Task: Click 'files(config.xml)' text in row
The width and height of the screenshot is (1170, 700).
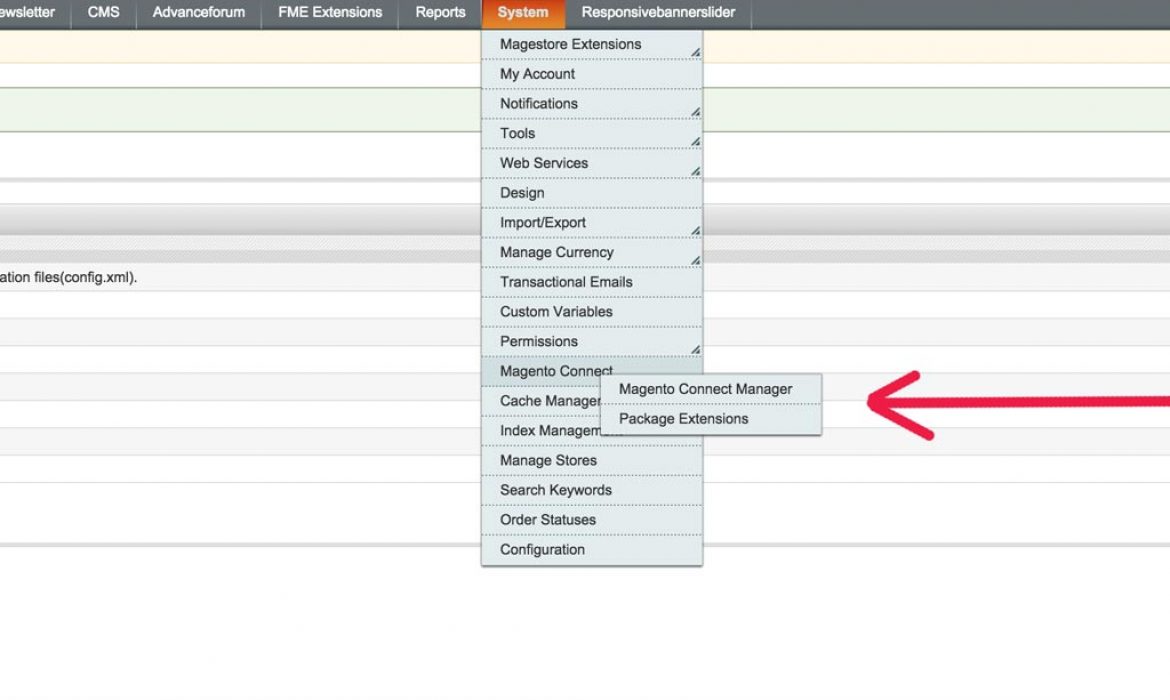Action: click(85, 278)
